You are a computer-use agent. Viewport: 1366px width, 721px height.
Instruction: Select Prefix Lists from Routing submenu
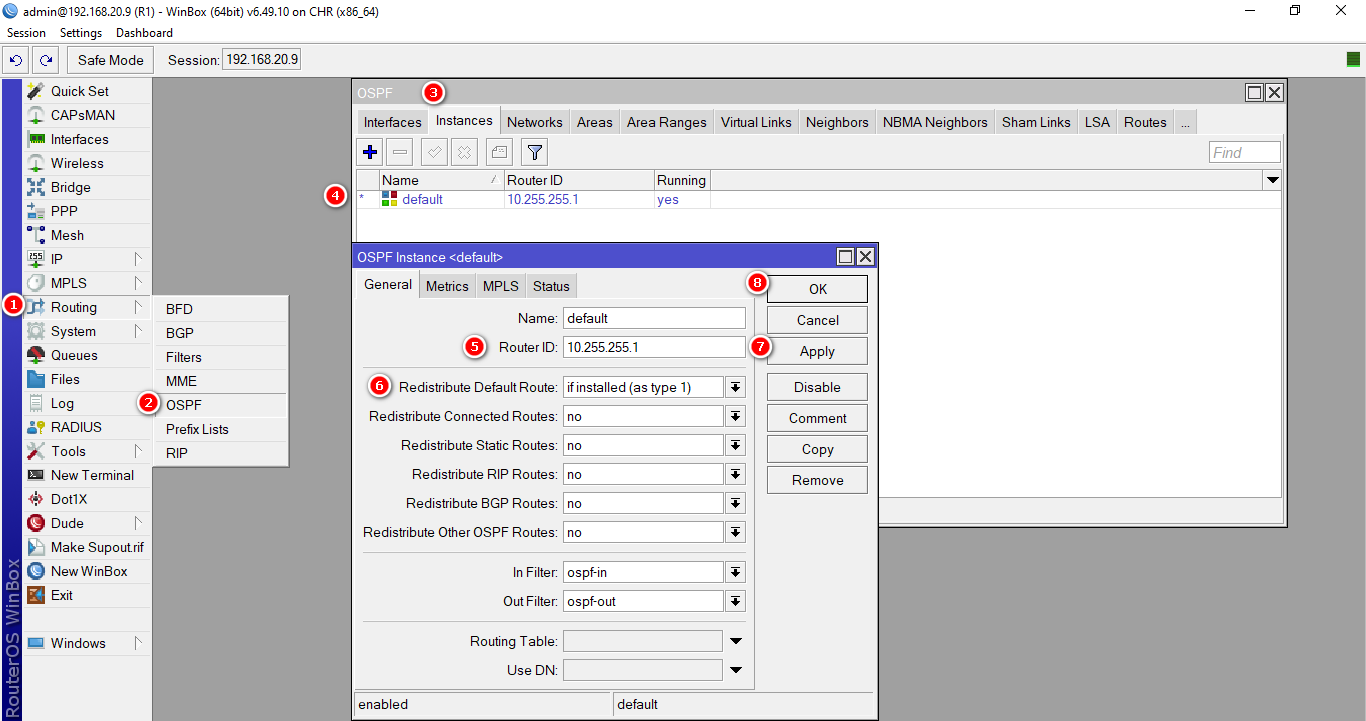coord(221,429)
